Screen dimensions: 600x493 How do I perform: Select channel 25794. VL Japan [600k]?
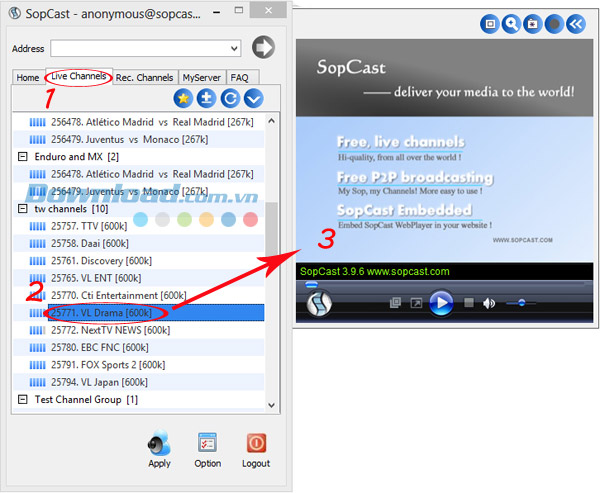pyautogui.click(x=99, y=382)
